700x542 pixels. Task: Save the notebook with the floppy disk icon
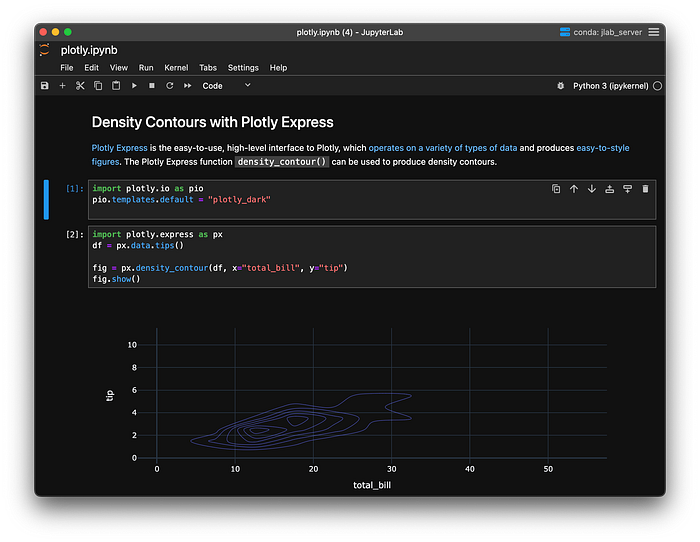point(45,86)
